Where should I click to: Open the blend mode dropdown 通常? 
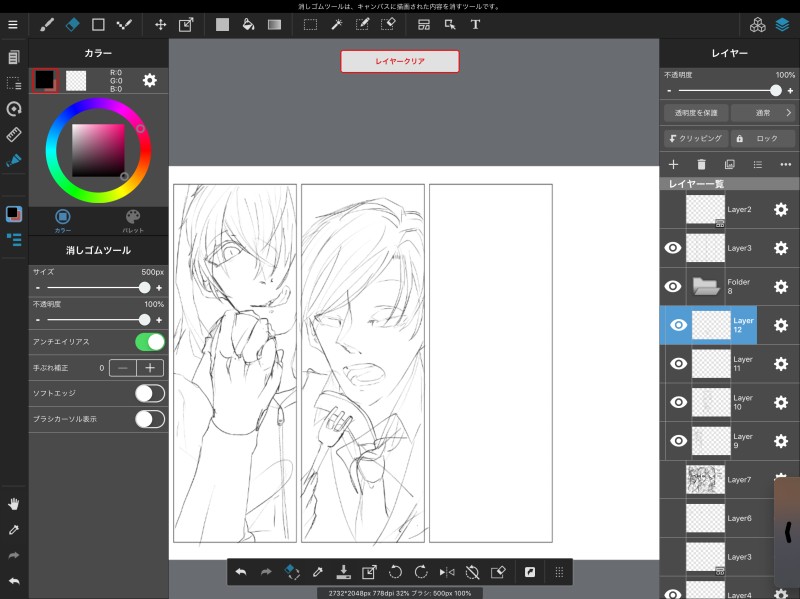click(x=763, y=113)
